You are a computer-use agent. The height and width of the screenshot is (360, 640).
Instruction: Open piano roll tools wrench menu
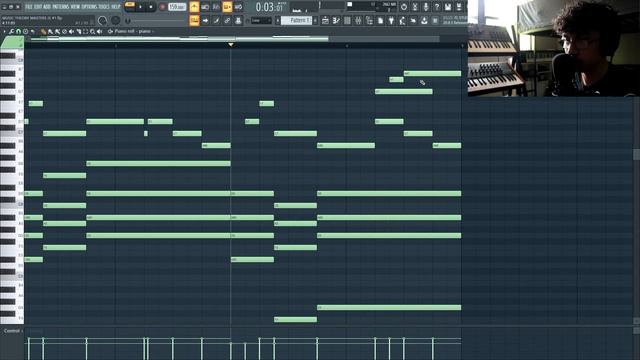(x=11, y=31)
